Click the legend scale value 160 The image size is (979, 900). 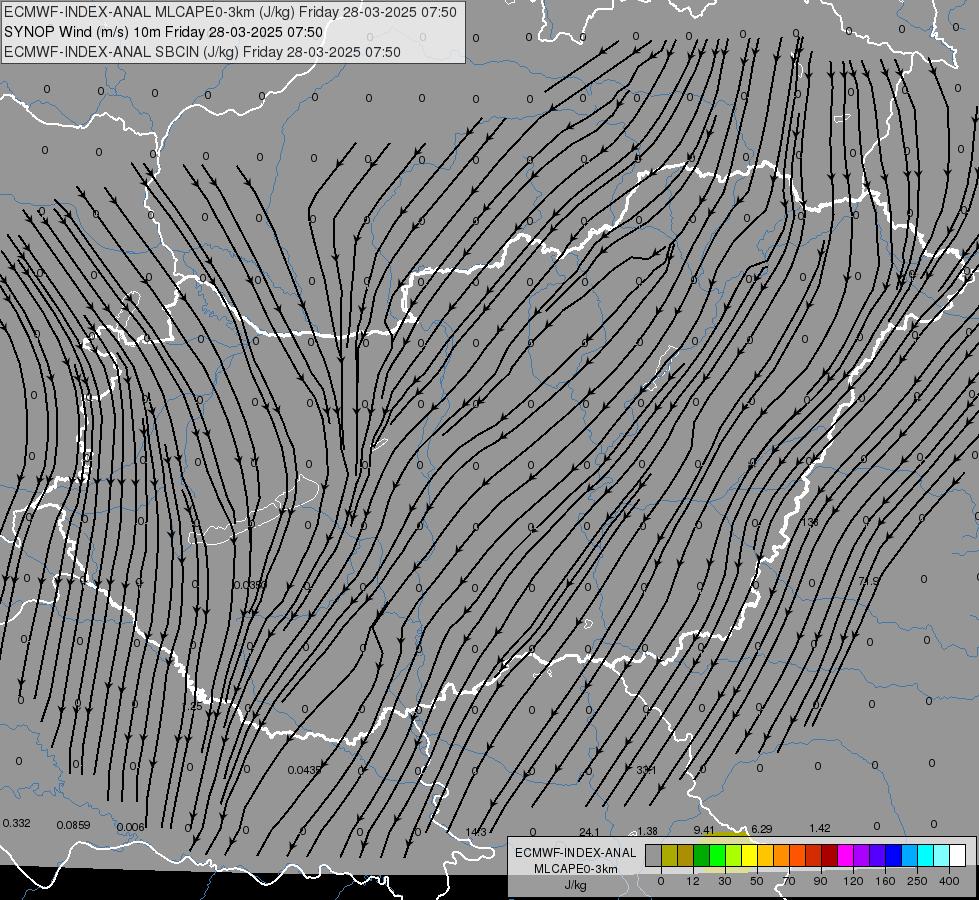[885, 881]
